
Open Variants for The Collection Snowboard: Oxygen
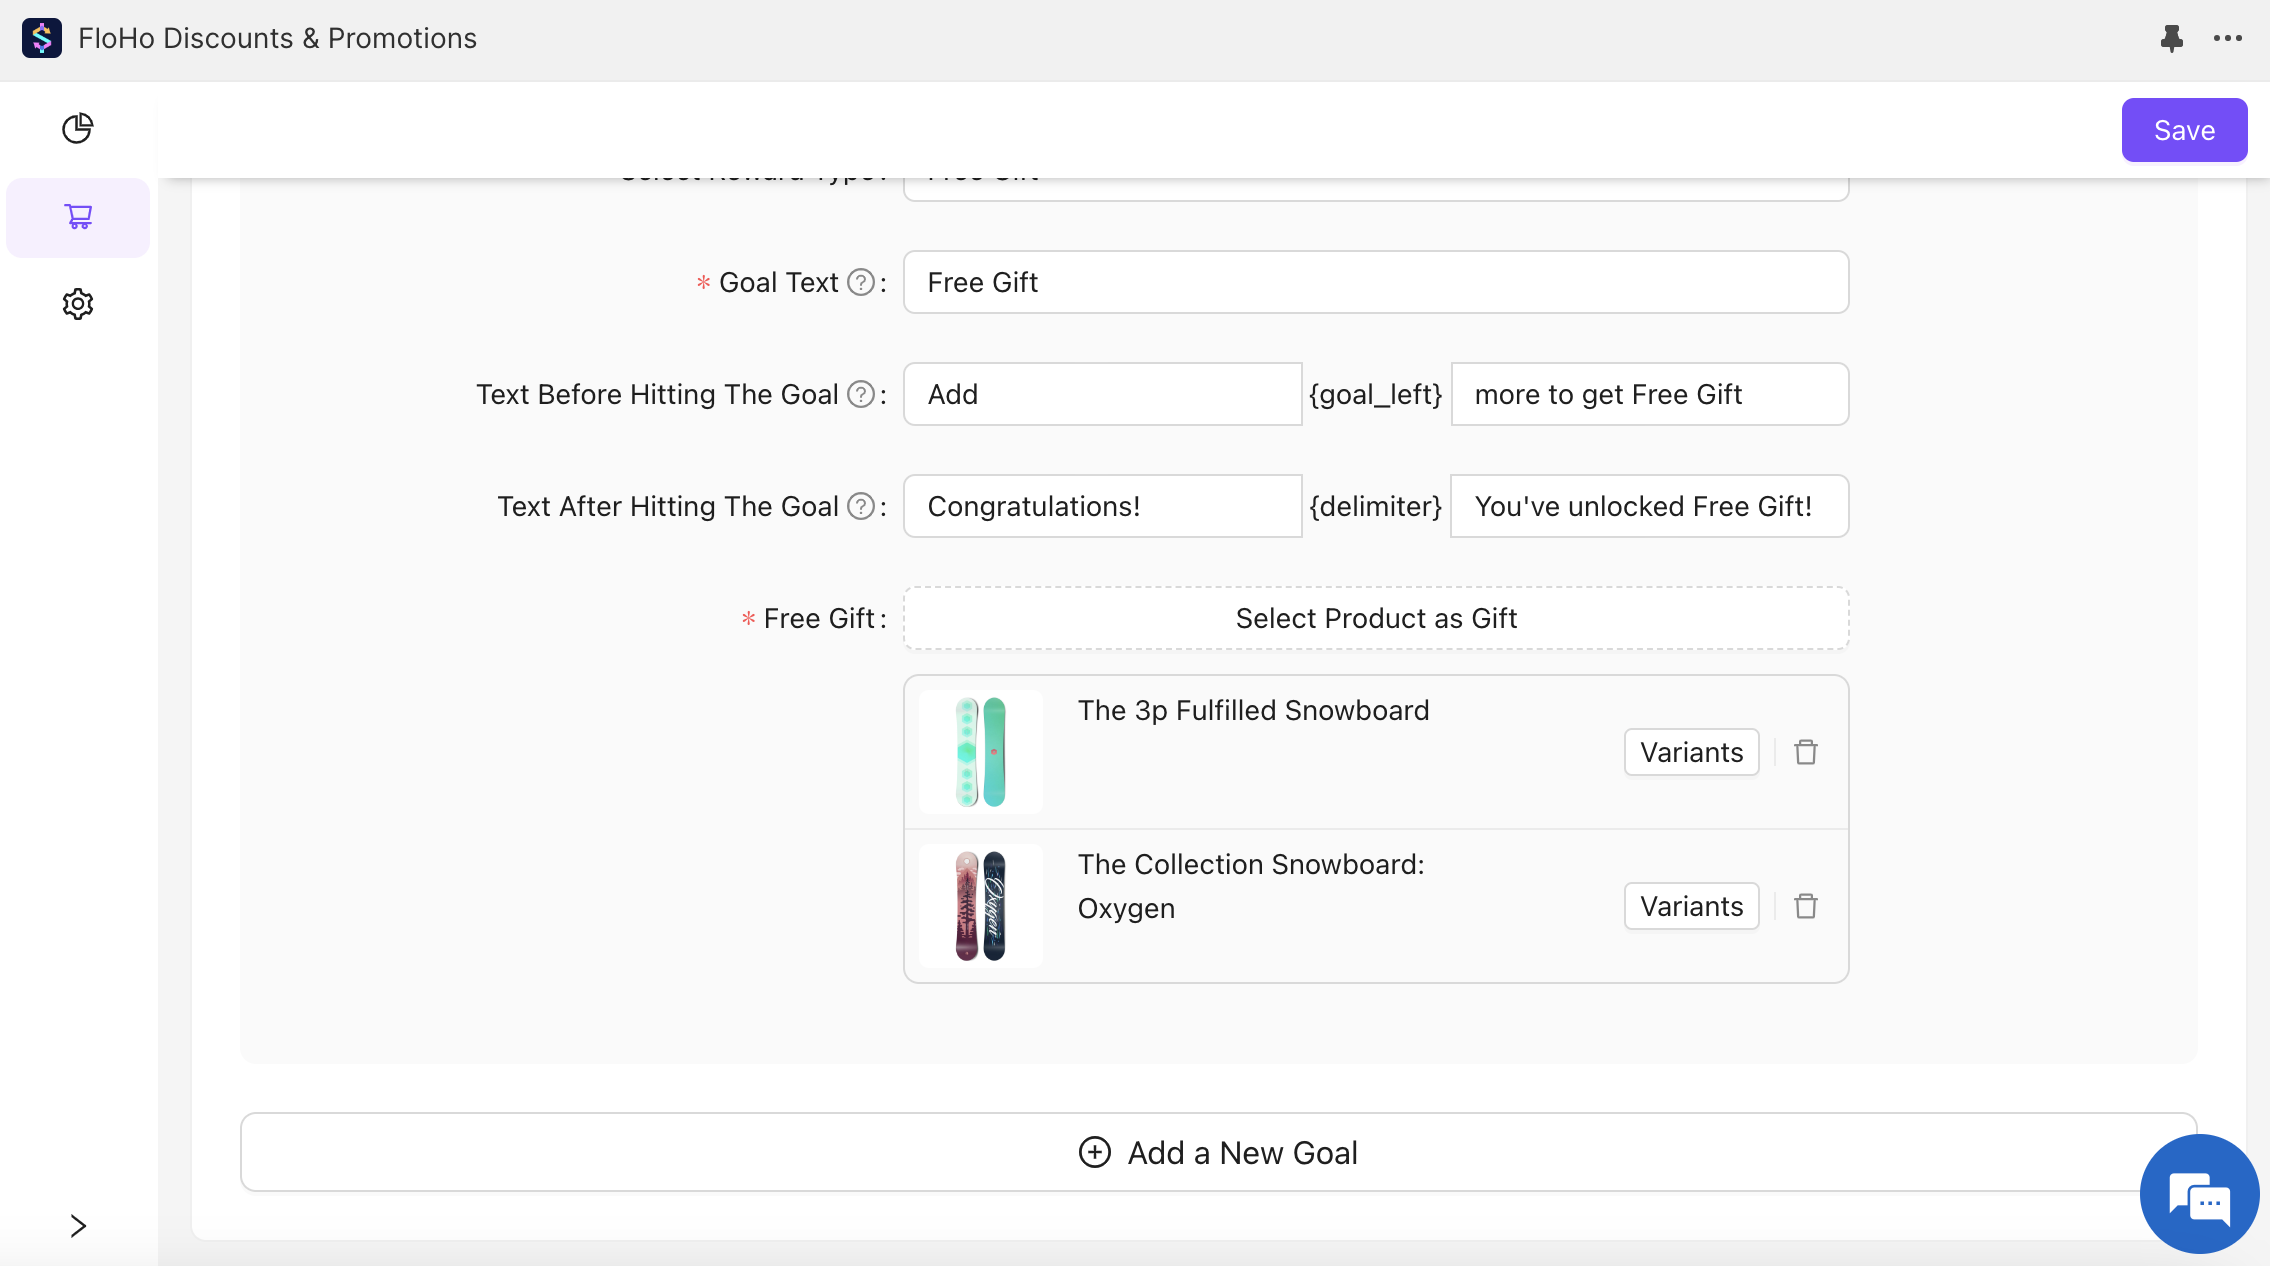pyautogui.click(x=1691, y=906)
